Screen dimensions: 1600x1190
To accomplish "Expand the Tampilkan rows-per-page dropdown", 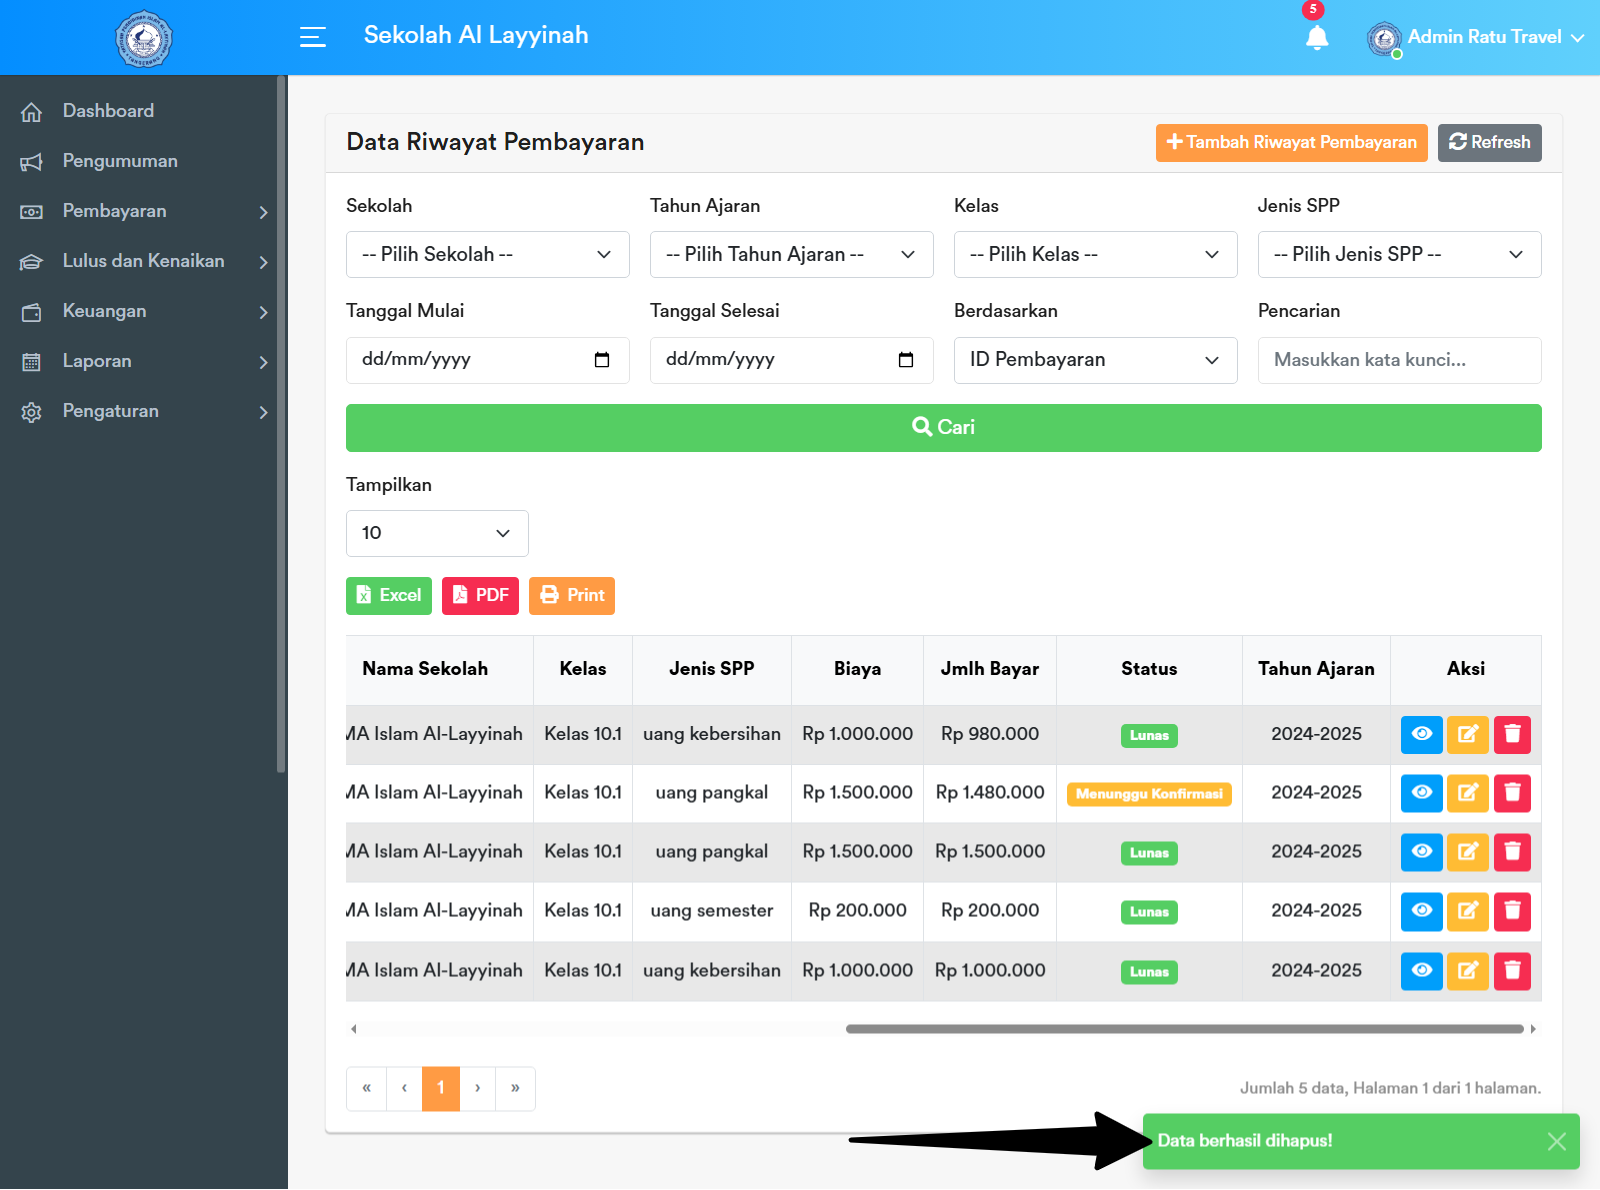I will coord(437,533).
